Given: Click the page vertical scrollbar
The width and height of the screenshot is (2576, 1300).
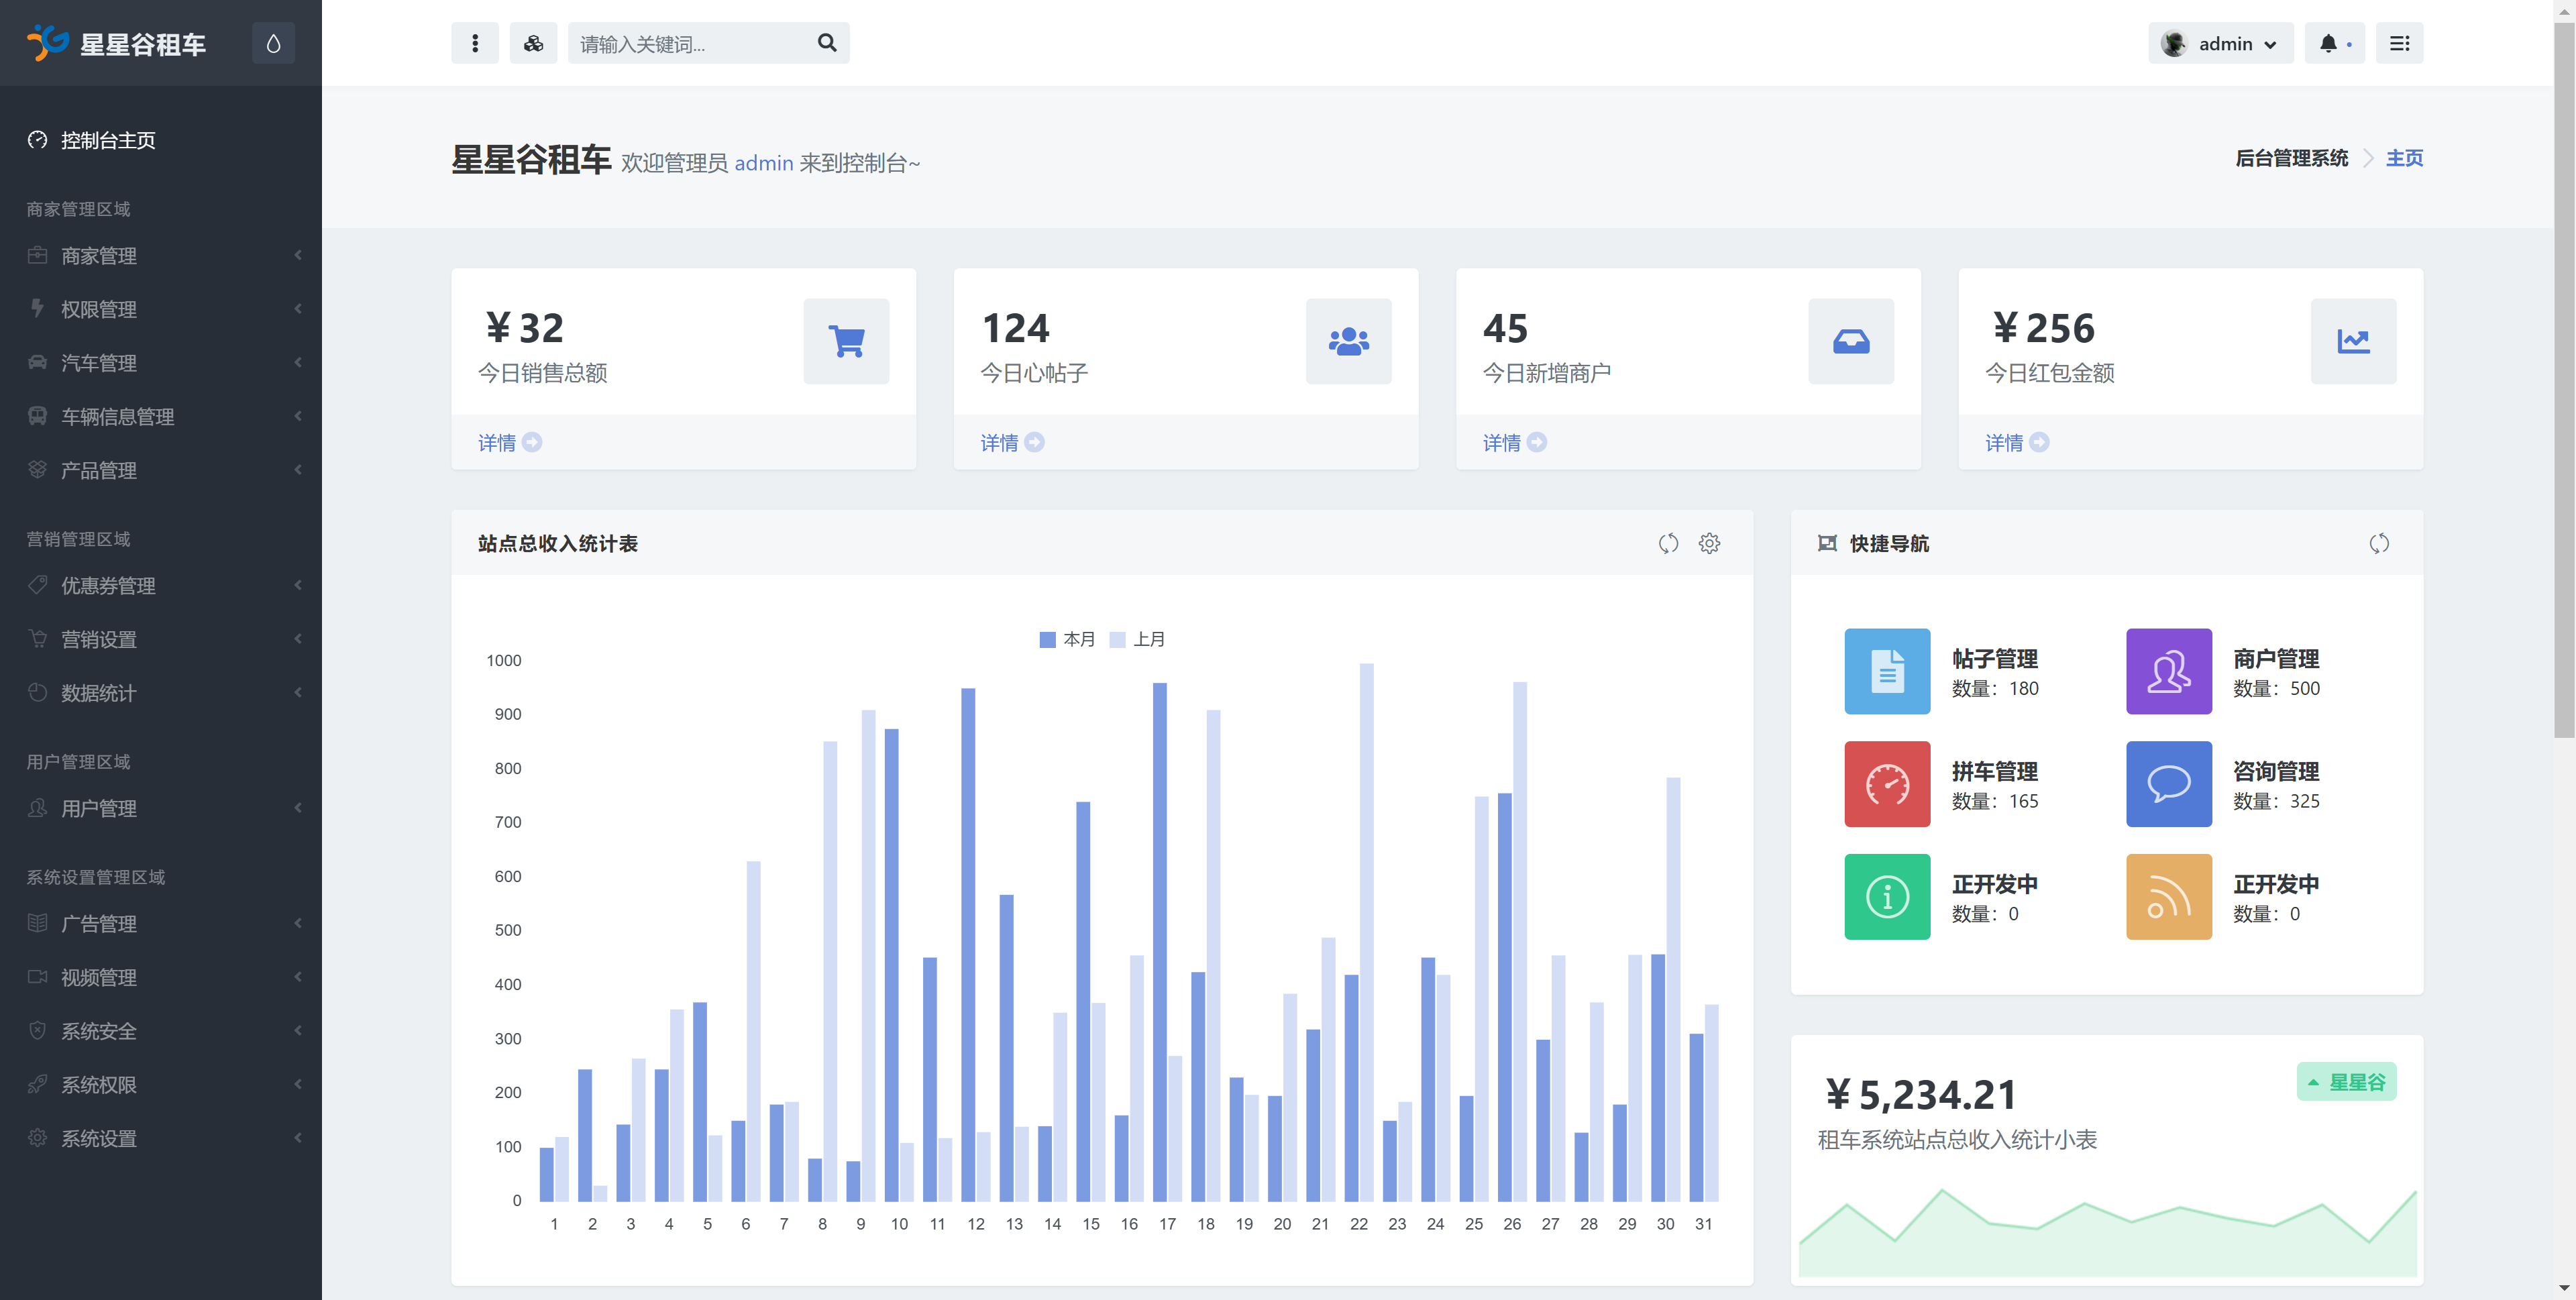Looking at the screenshot, I should [2564, 380].
